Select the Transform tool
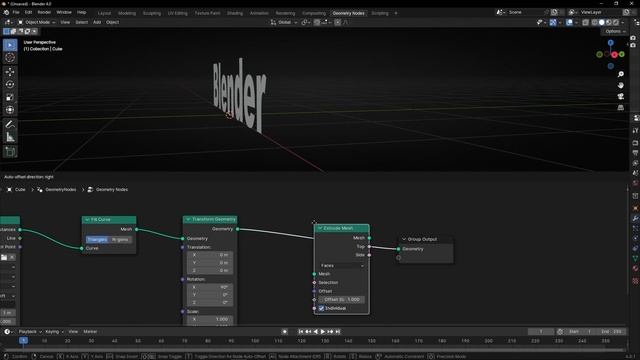The image size is (640, 360). (10, 110)
